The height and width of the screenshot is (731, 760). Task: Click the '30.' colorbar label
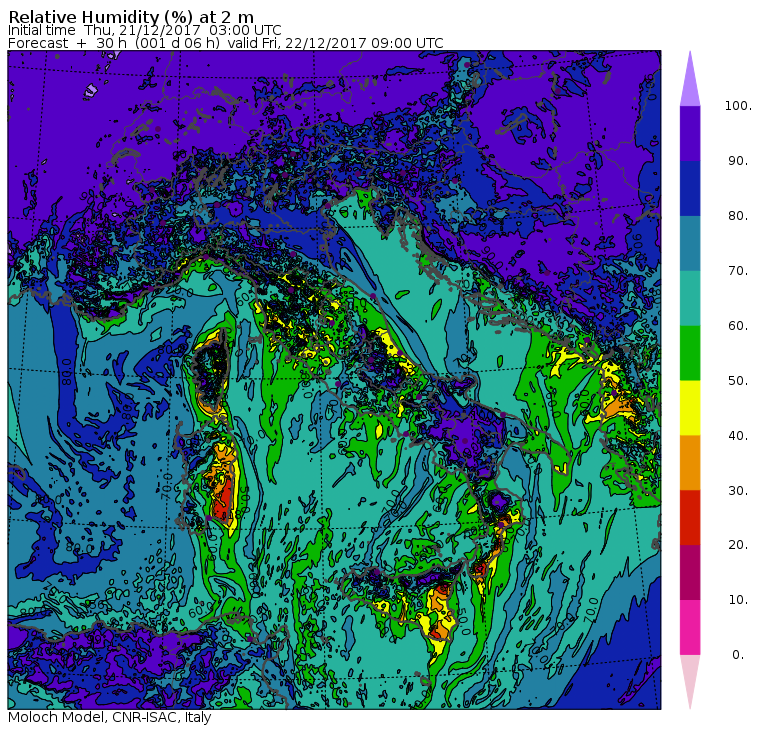pos(738,491)
